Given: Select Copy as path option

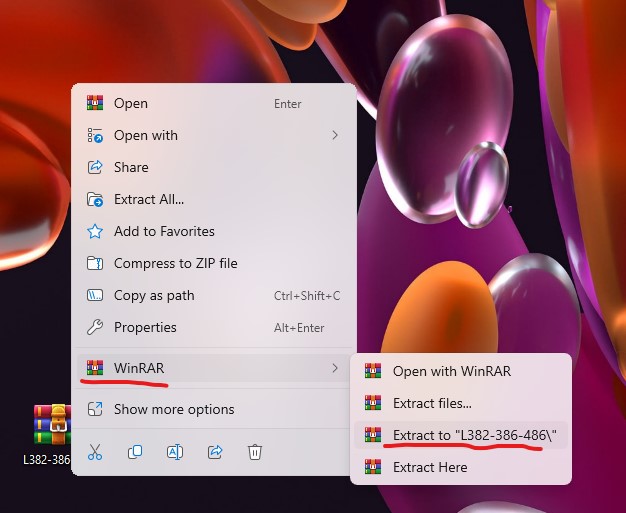Looking at the screenshot, I should 154,295.
